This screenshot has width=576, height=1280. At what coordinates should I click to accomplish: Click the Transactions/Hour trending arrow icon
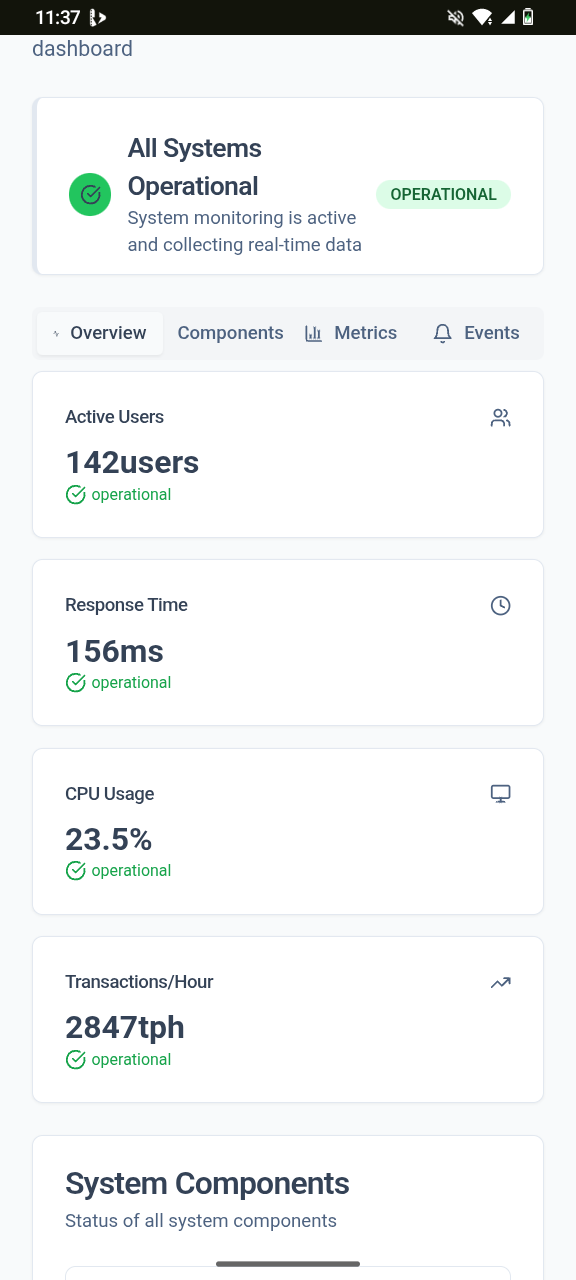501,983
